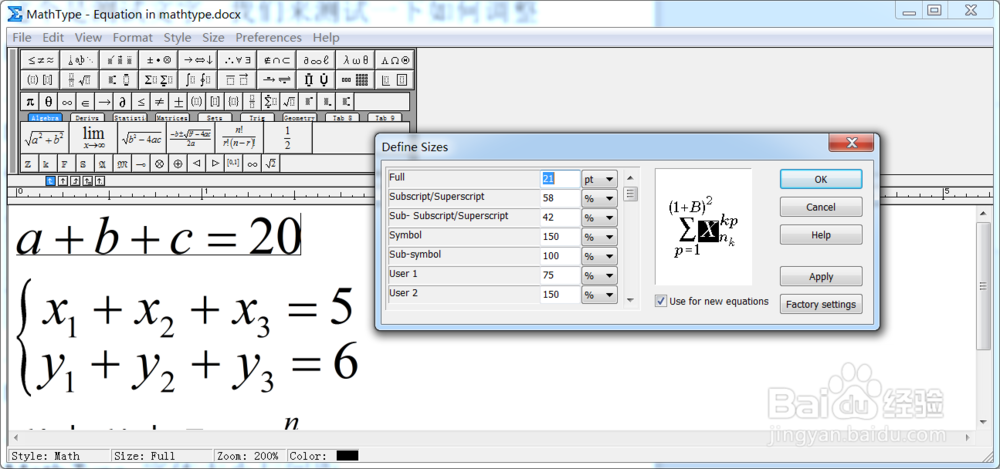Screen dimensions: 1000x469
Task: Open the lowercase Greek letters palette (λ ω θ)
Action: click(355, 61)
